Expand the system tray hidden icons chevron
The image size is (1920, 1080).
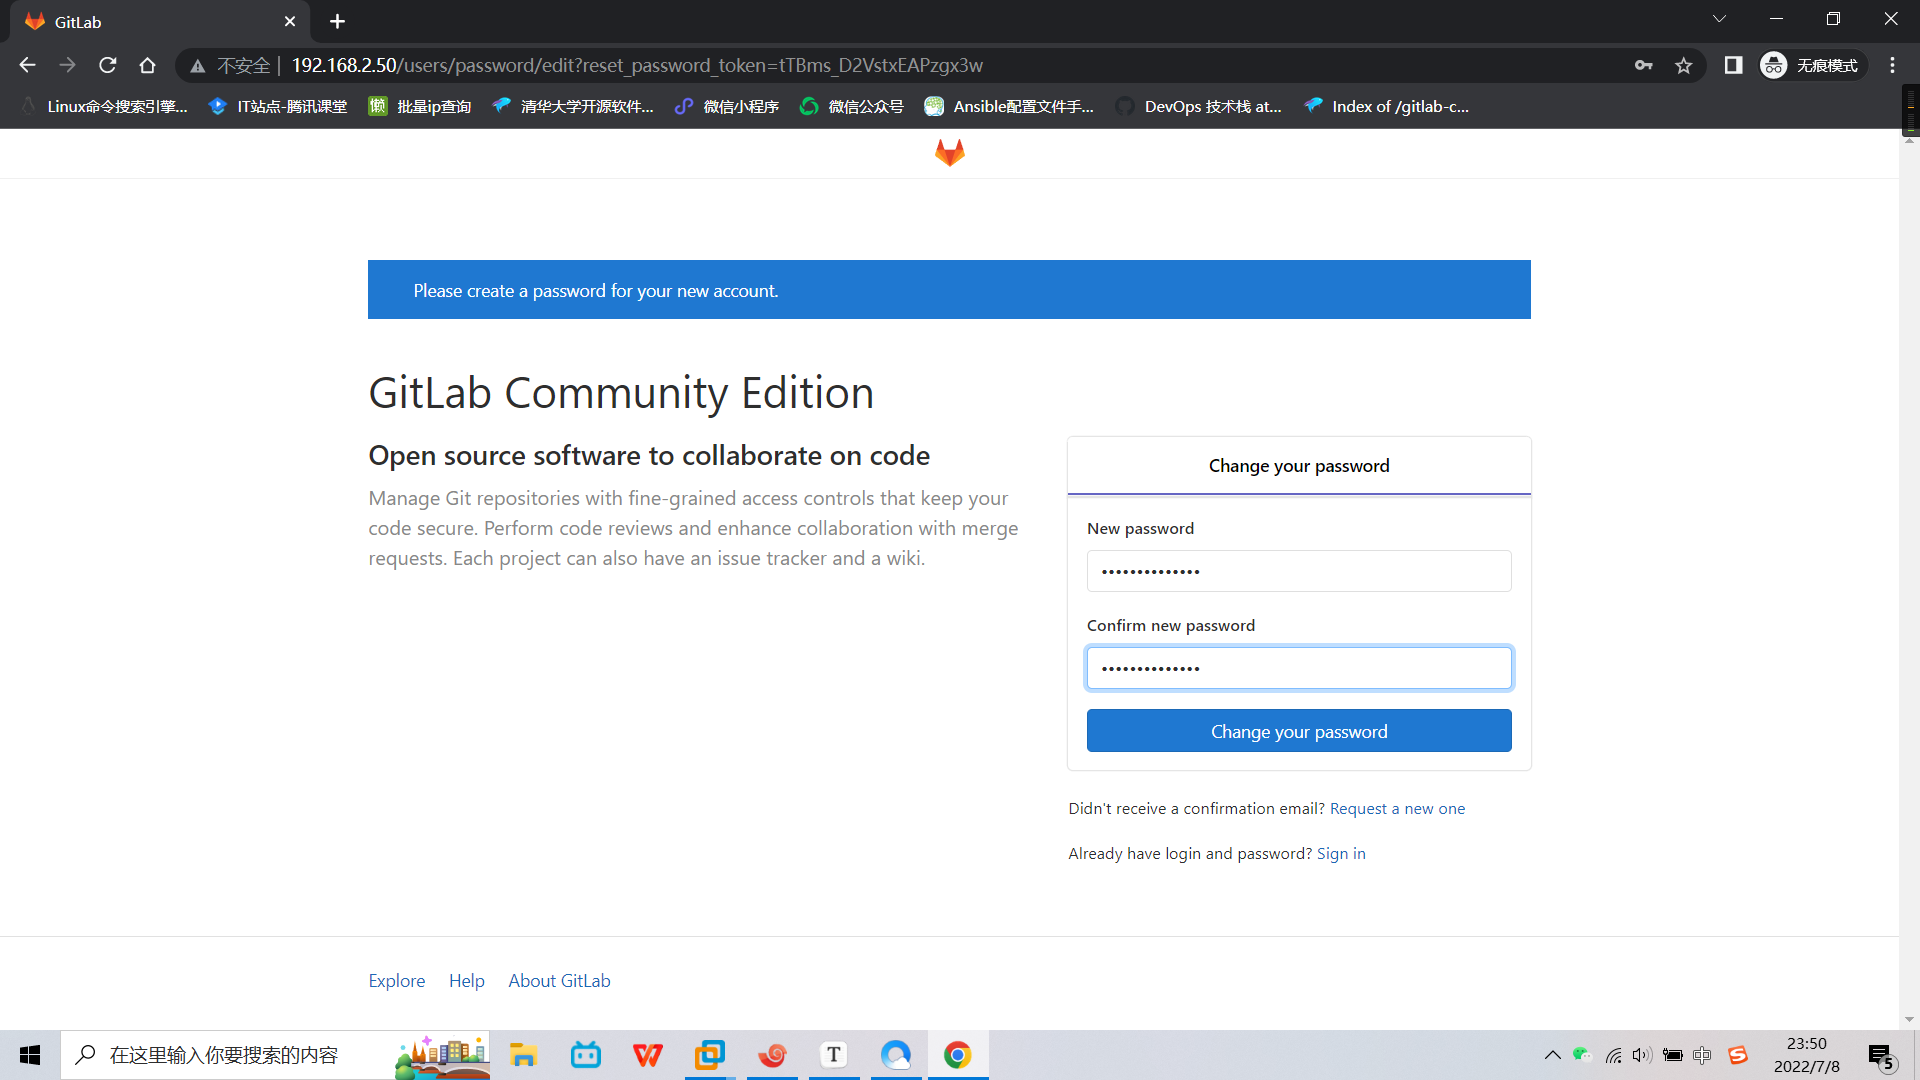pos(1552,1055)
